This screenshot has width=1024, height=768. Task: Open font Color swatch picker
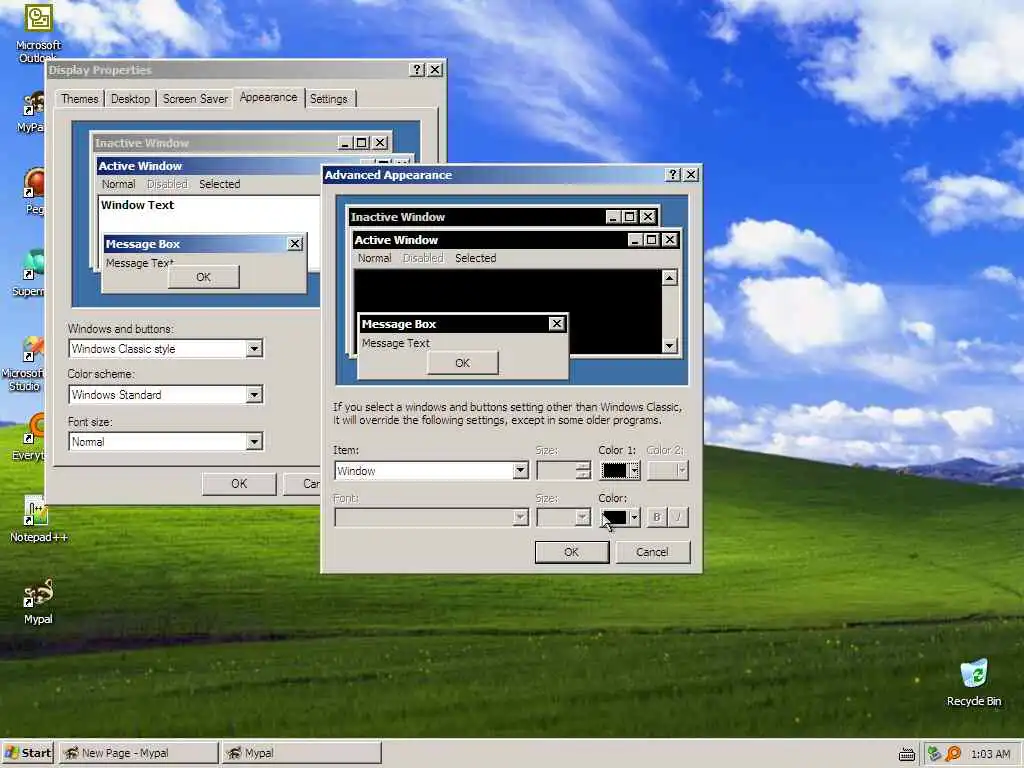[x=620, y=517]
